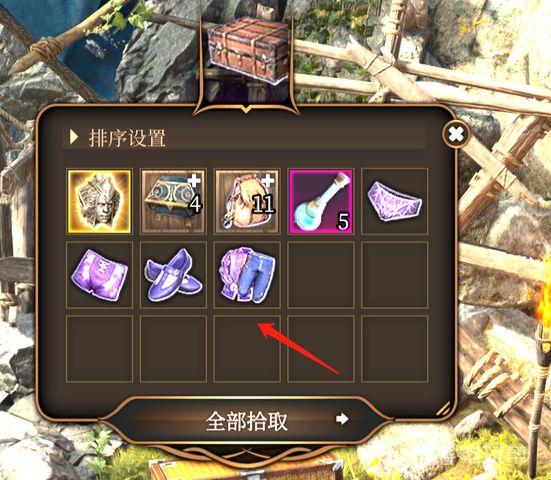Click the arrow on the 全部拾取 button
Screen dimensions: 551x480
[342, 419]
